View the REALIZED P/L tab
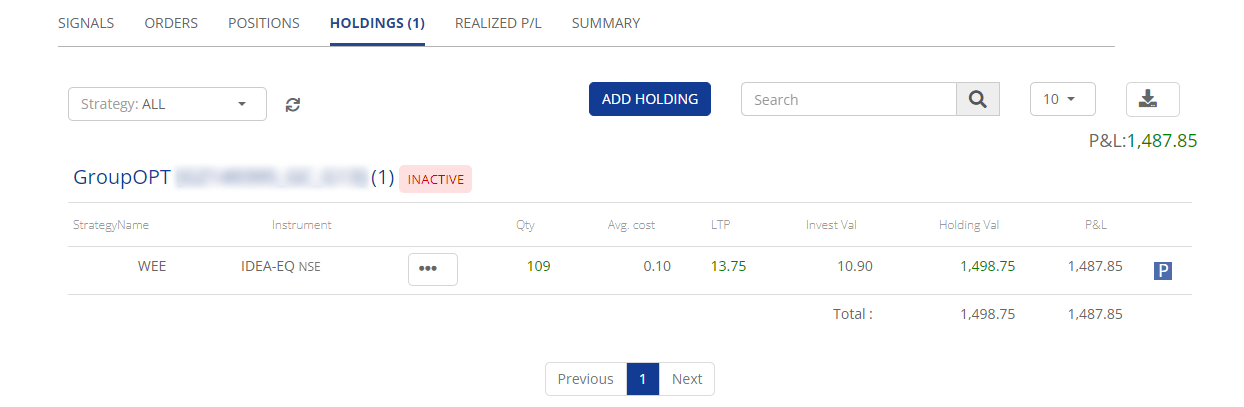The width and height of the screenshot is (1244, 407). pyautogui.click(x=498, y=23)
